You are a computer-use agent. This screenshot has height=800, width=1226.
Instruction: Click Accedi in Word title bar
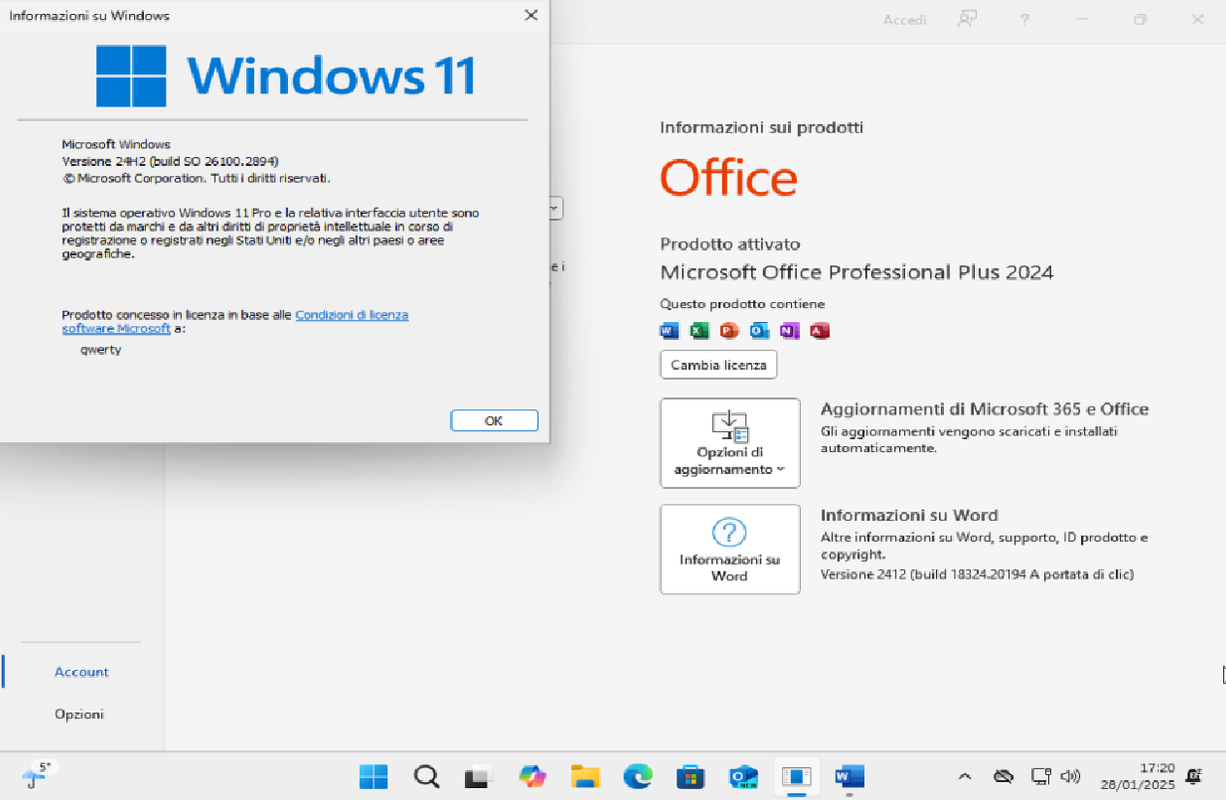pyautogui.click(x=904, y=20)
